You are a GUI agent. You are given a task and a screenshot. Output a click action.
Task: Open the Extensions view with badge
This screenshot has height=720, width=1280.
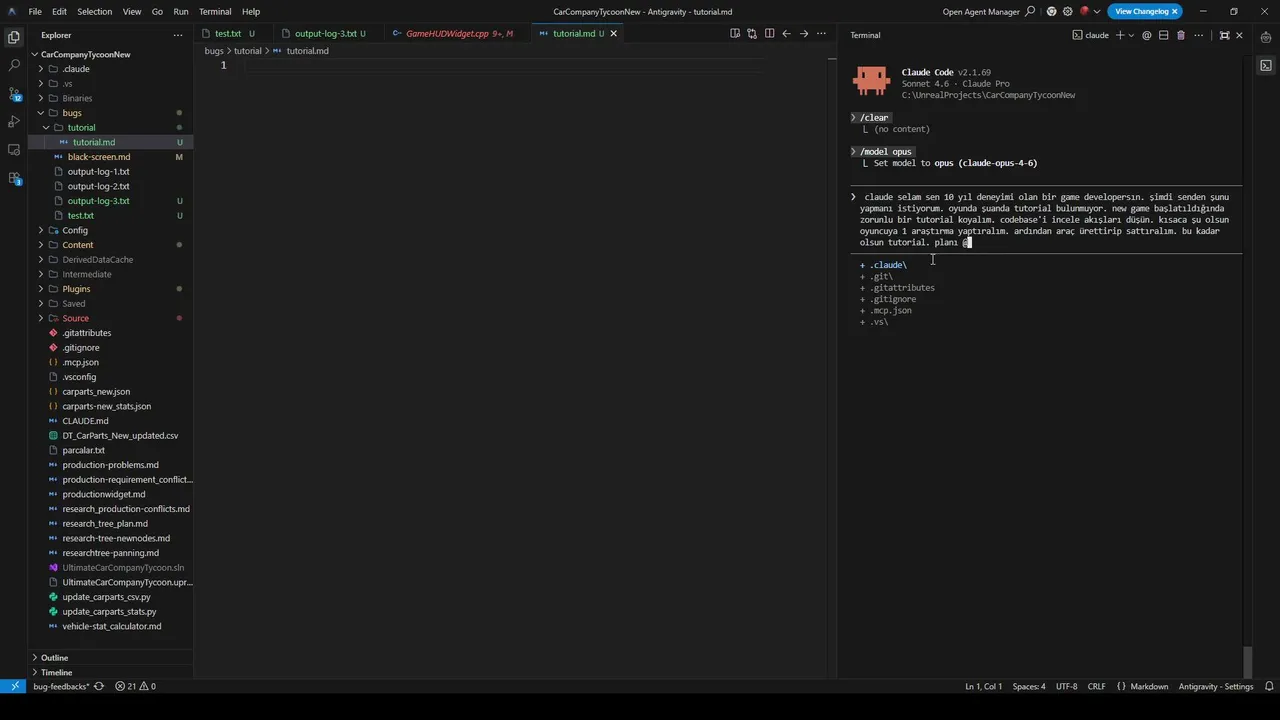pos(14,178)
